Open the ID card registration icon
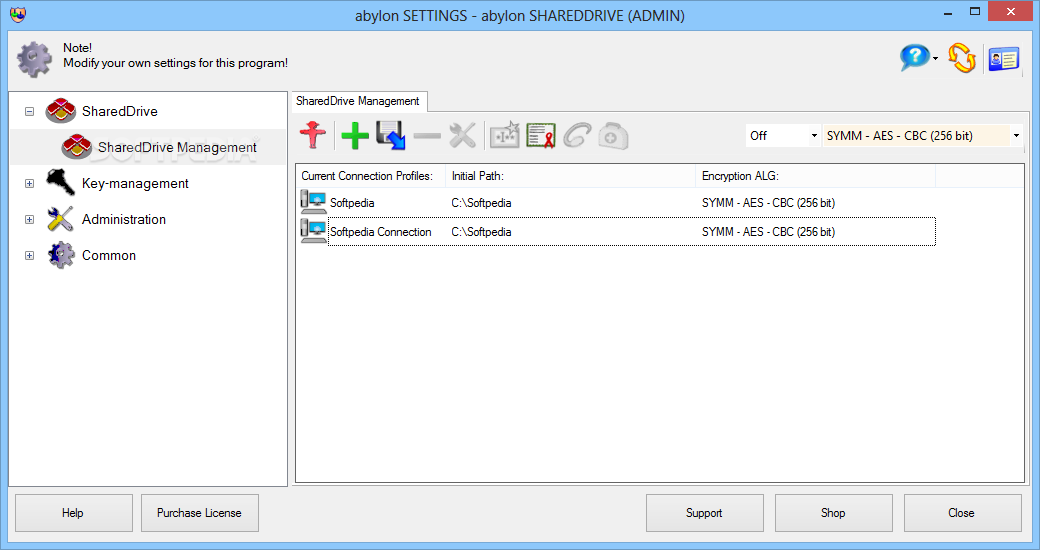 pos(1004,59)
